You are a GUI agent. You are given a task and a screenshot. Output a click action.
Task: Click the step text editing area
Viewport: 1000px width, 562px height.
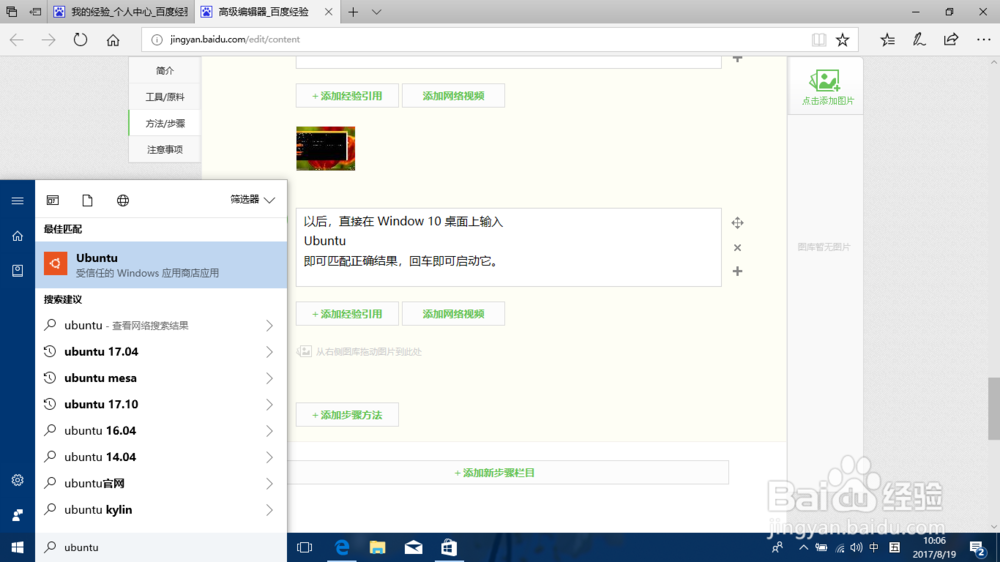[508, 248]
